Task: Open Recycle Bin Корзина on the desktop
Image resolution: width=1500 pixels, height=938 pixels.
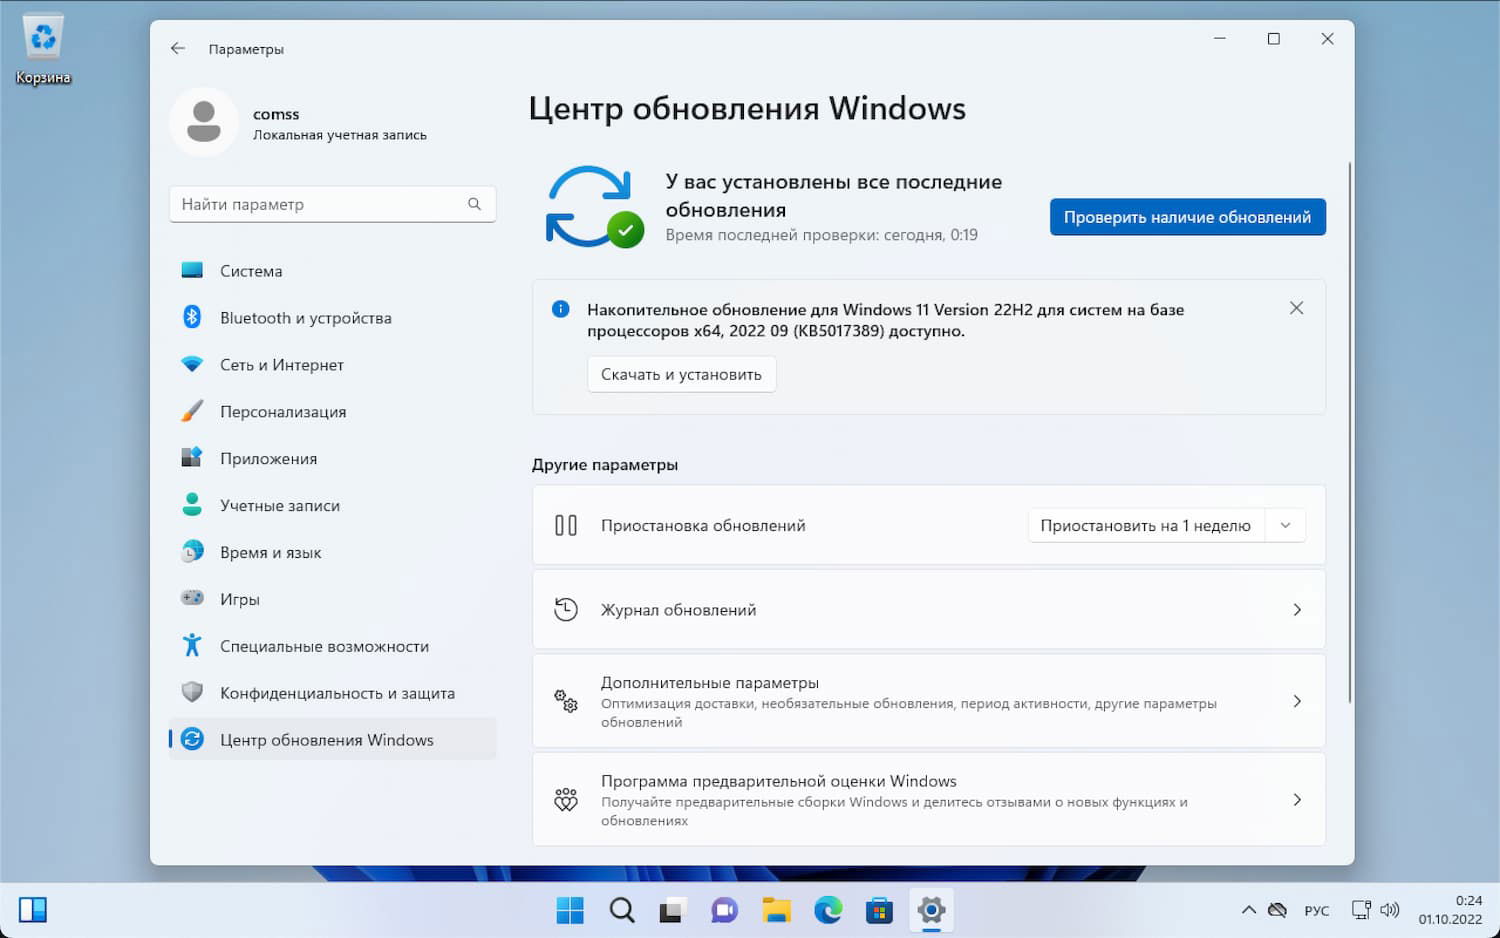Action: (43, 50)
